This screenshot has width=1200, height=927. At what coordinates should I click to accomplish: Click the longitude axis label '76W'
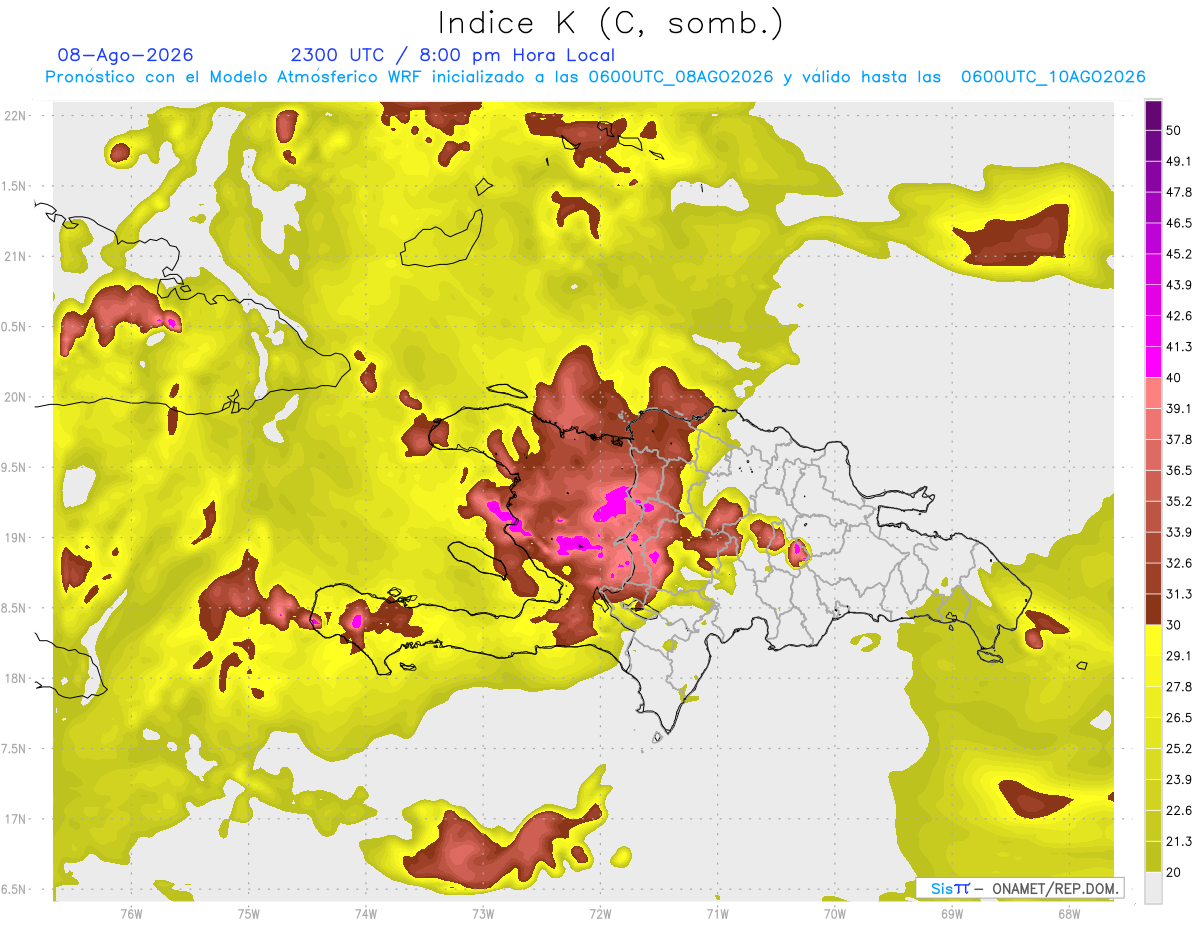130,913
